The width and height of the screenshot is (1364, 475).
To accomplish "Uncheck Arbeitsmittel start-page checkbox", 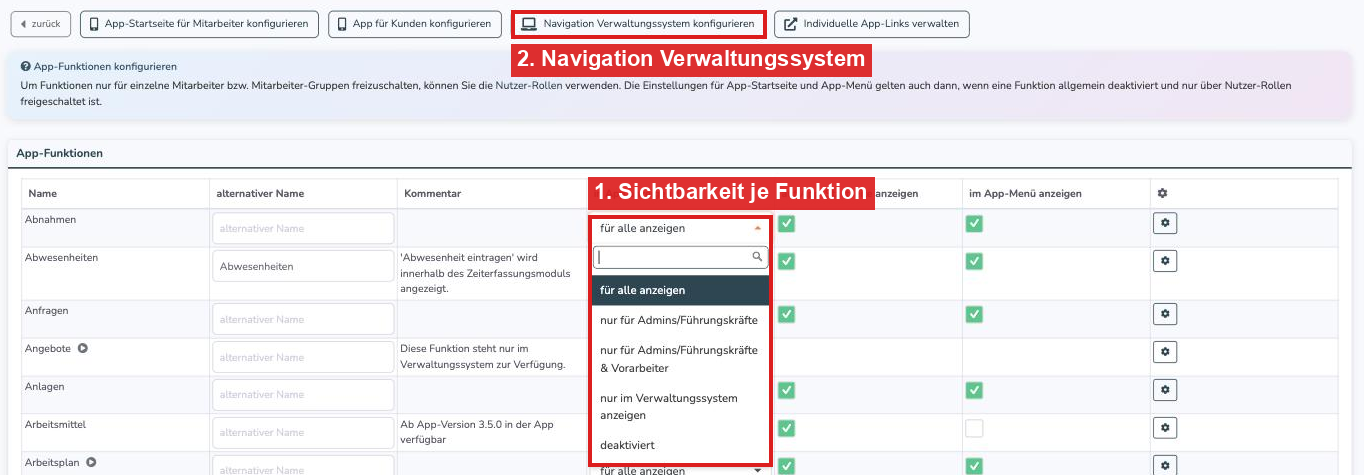I will [787, 428].
